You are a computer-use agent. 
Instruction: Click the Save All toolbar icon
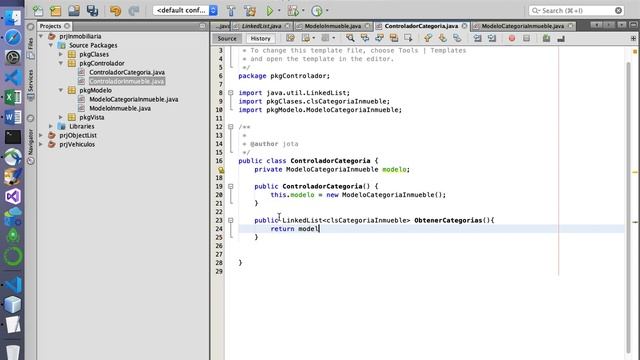pyautogui.click(x=92, y=11)
